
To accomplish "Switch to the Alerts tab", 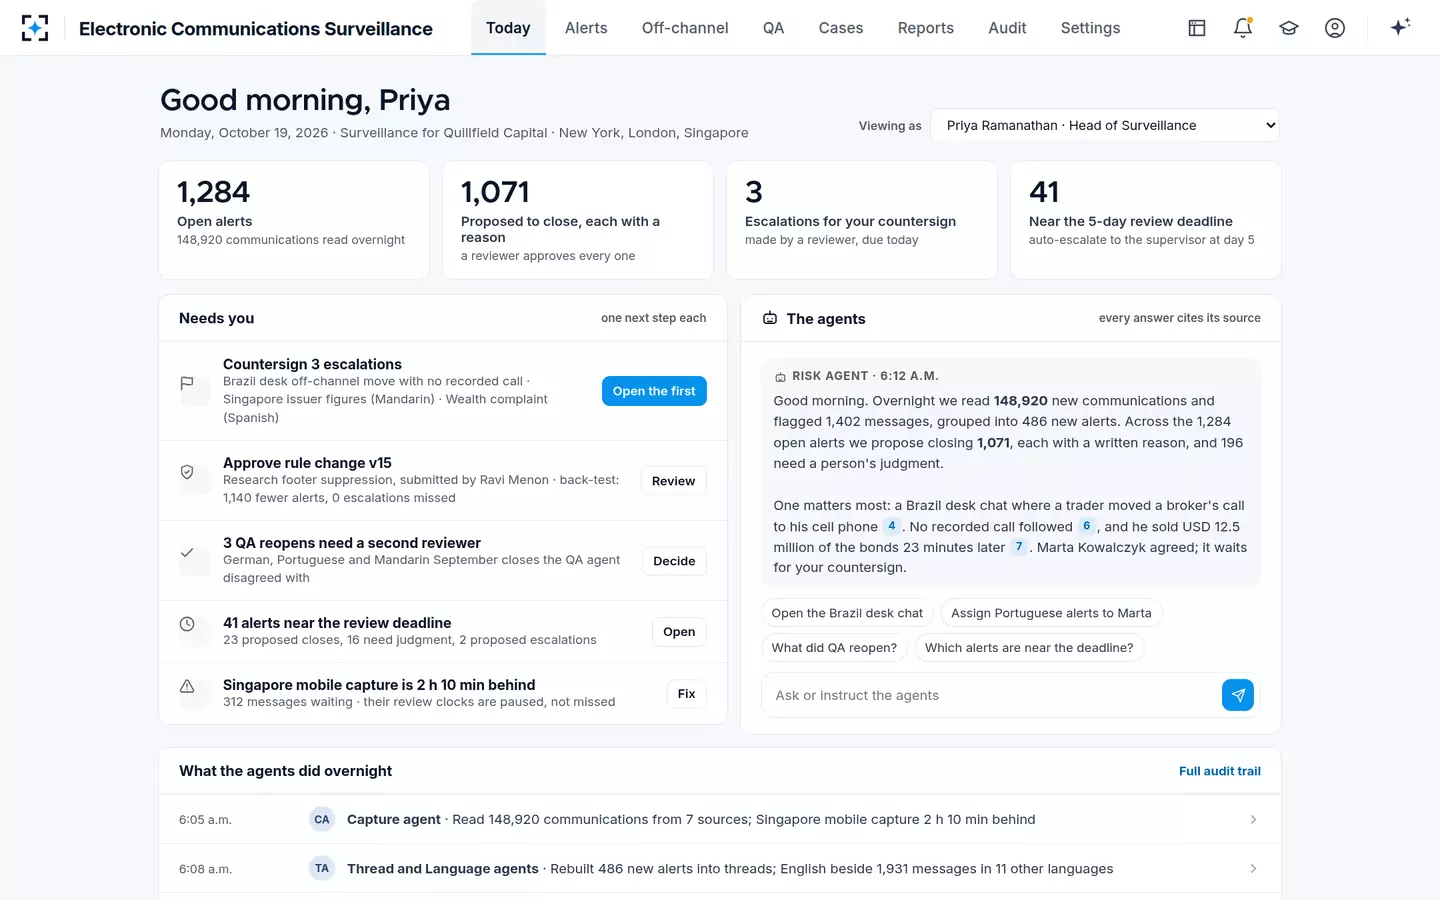I will (x=586, y=28).
